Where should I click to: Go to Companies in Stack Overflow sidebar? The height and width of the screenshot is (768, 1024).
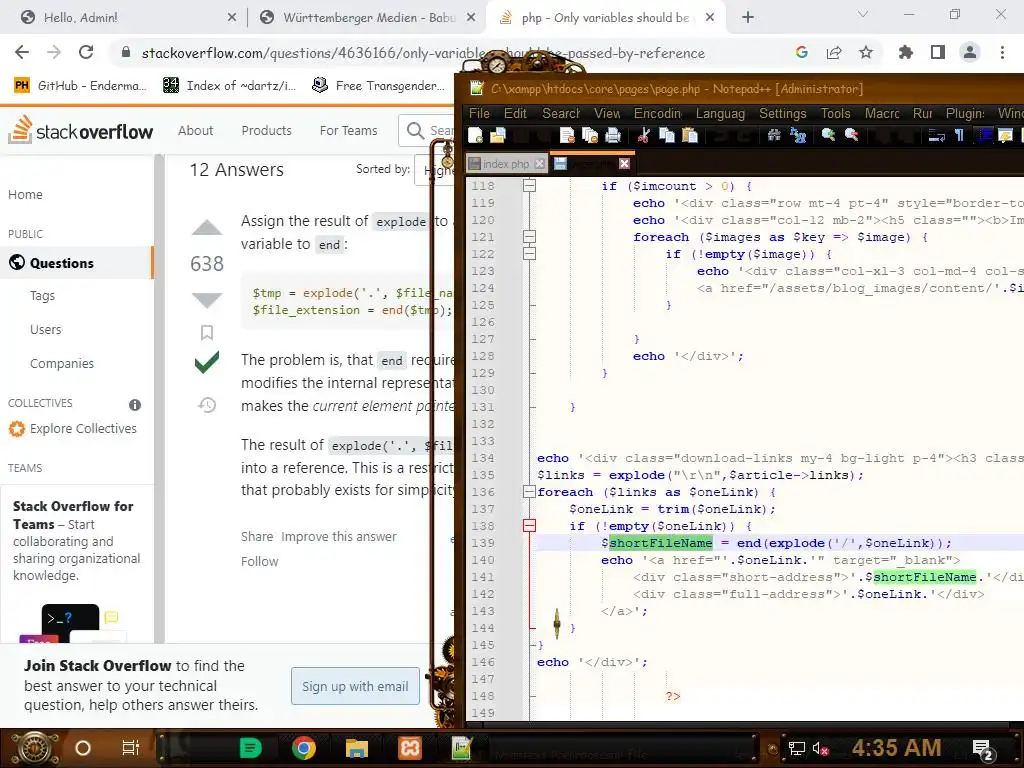[x=62, y=364]
